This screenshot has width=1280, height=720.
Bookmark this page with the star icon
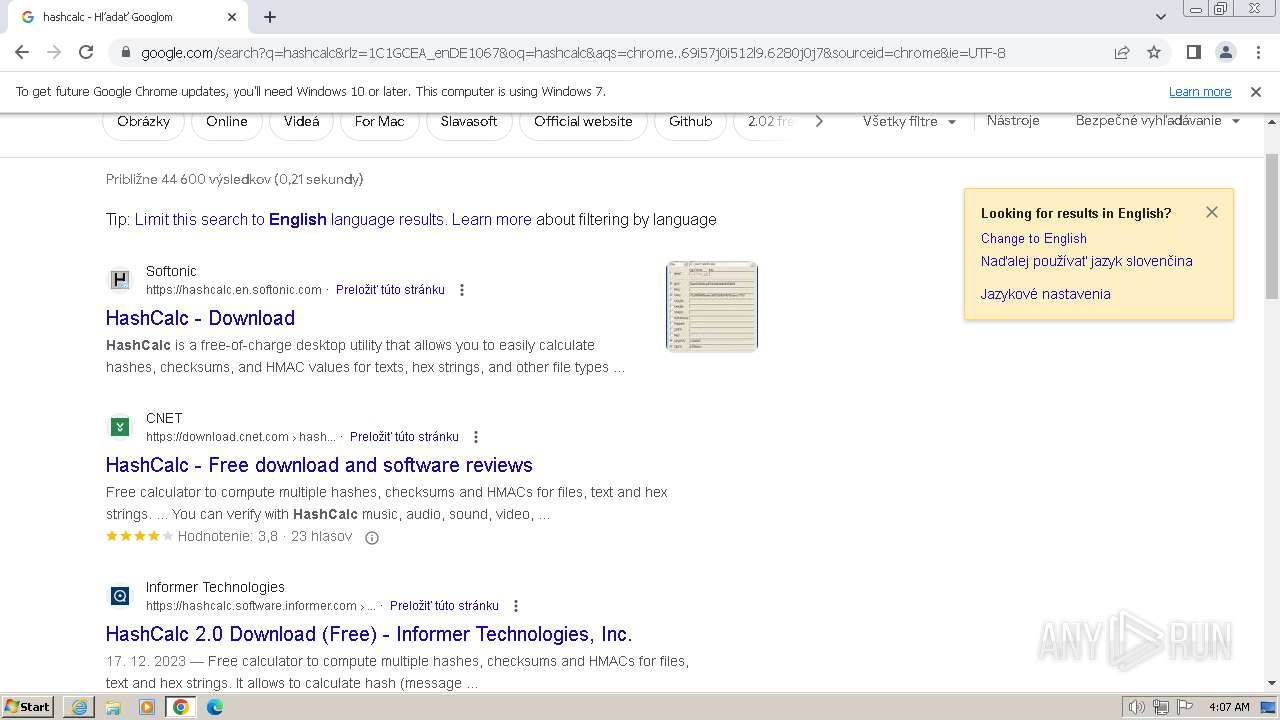pos(1154,53)
